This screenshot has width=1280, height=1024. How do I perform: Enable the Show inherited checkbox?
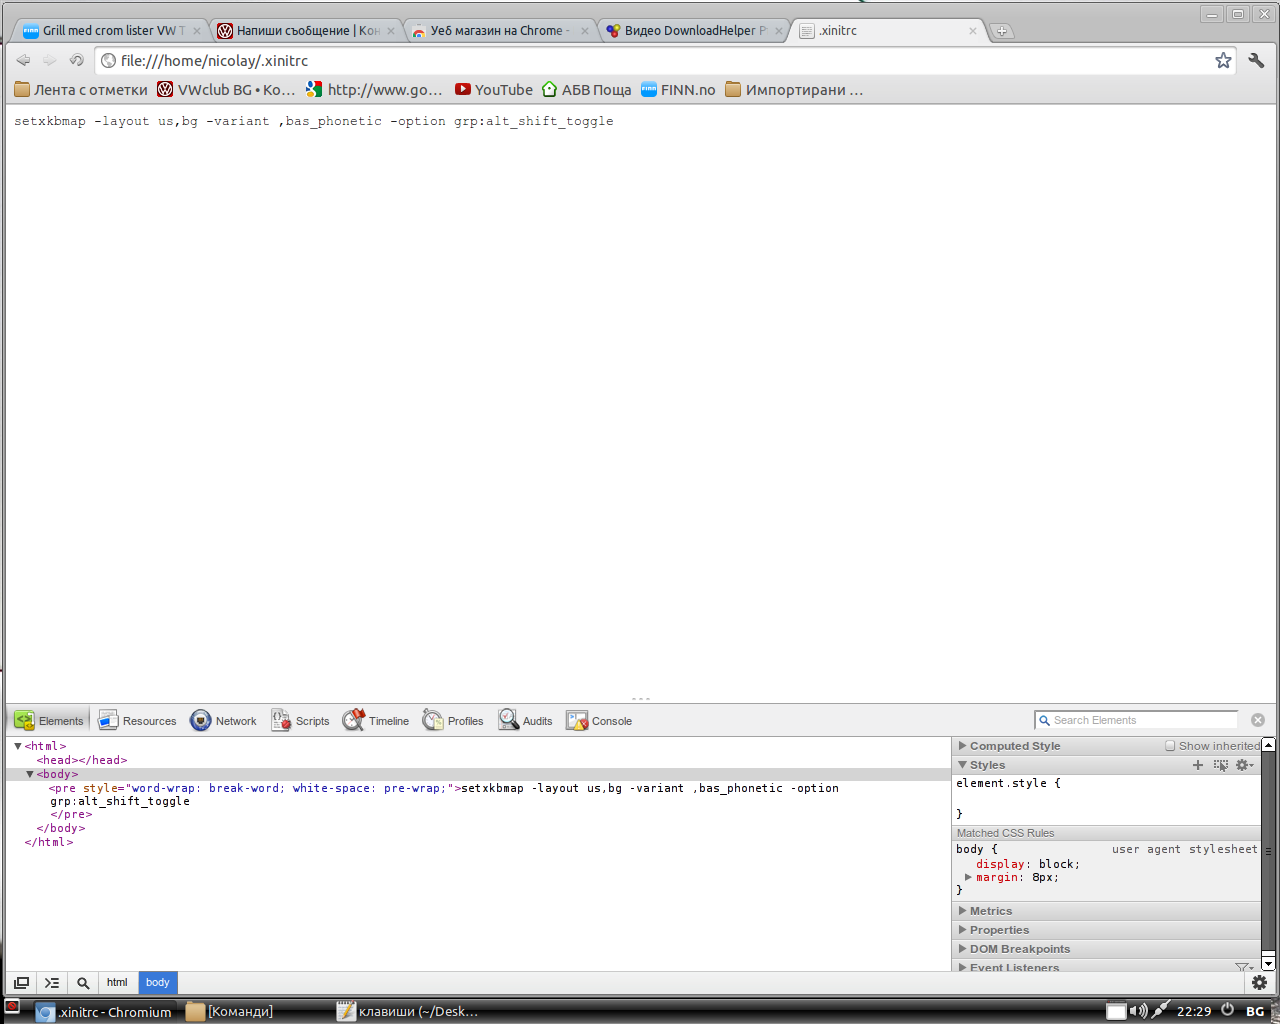pyautogui.click(x=1170, y=746)
